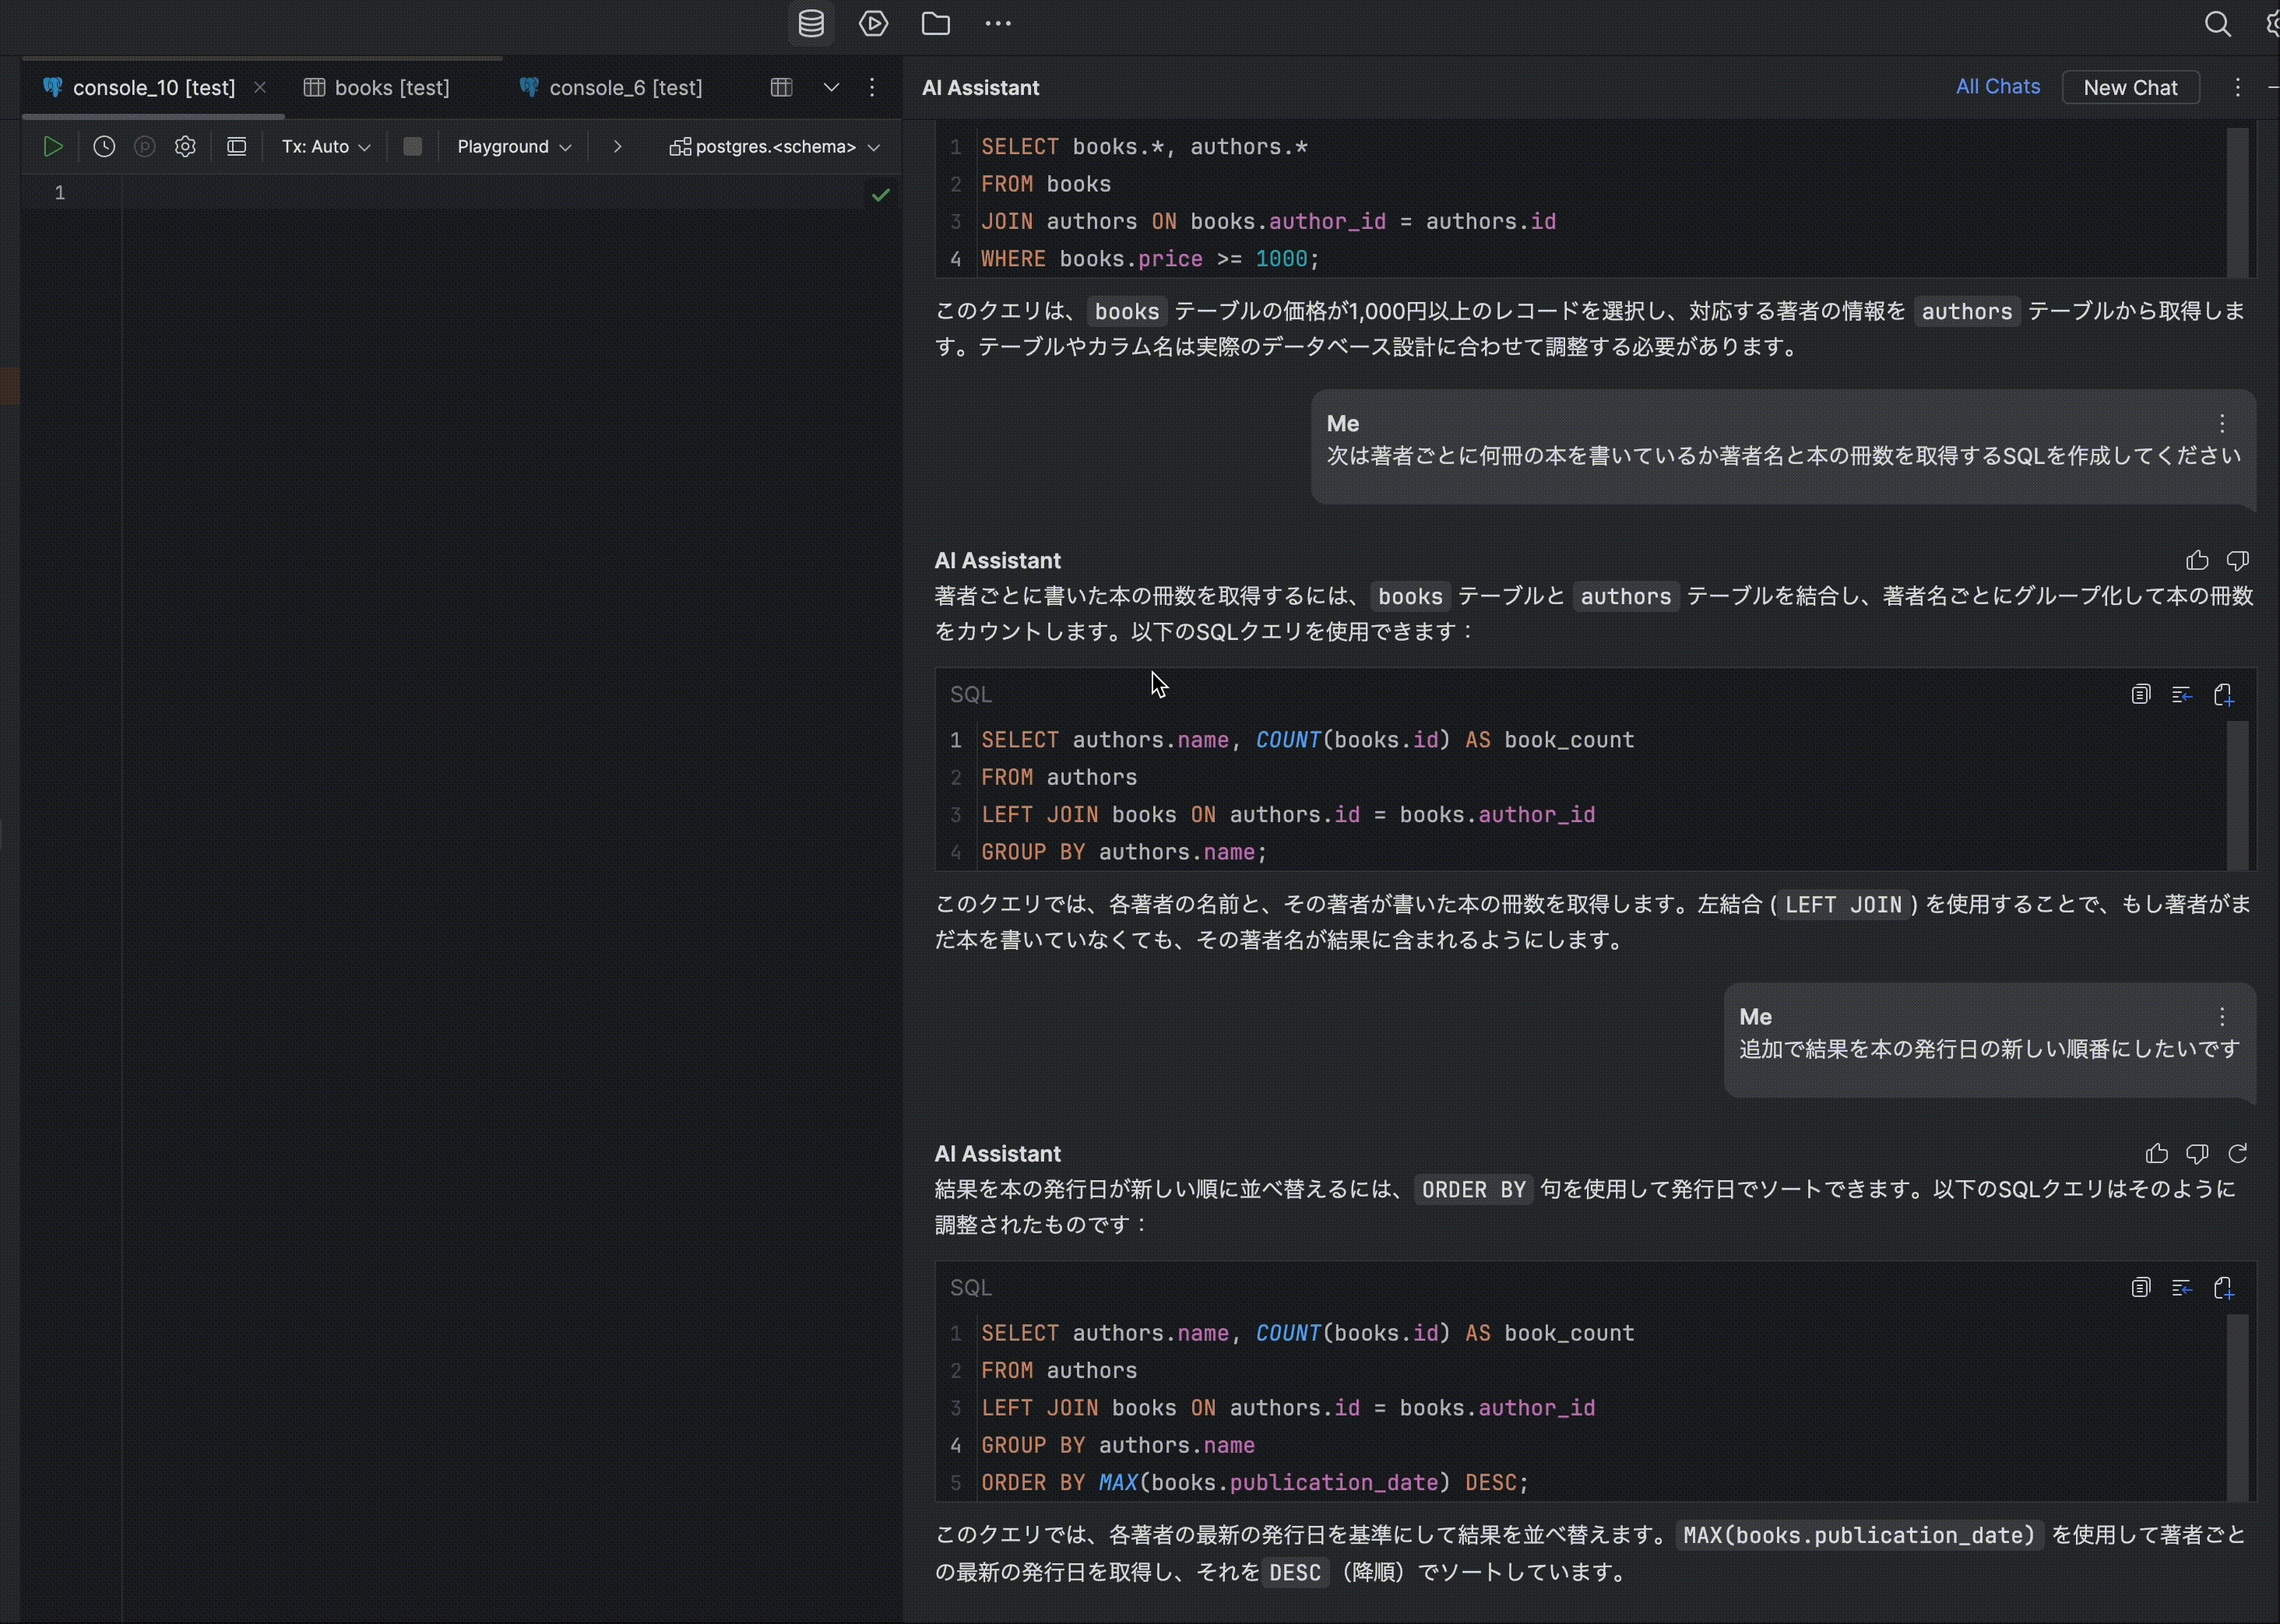Open console settings gear icon

(x=185, y=147)
